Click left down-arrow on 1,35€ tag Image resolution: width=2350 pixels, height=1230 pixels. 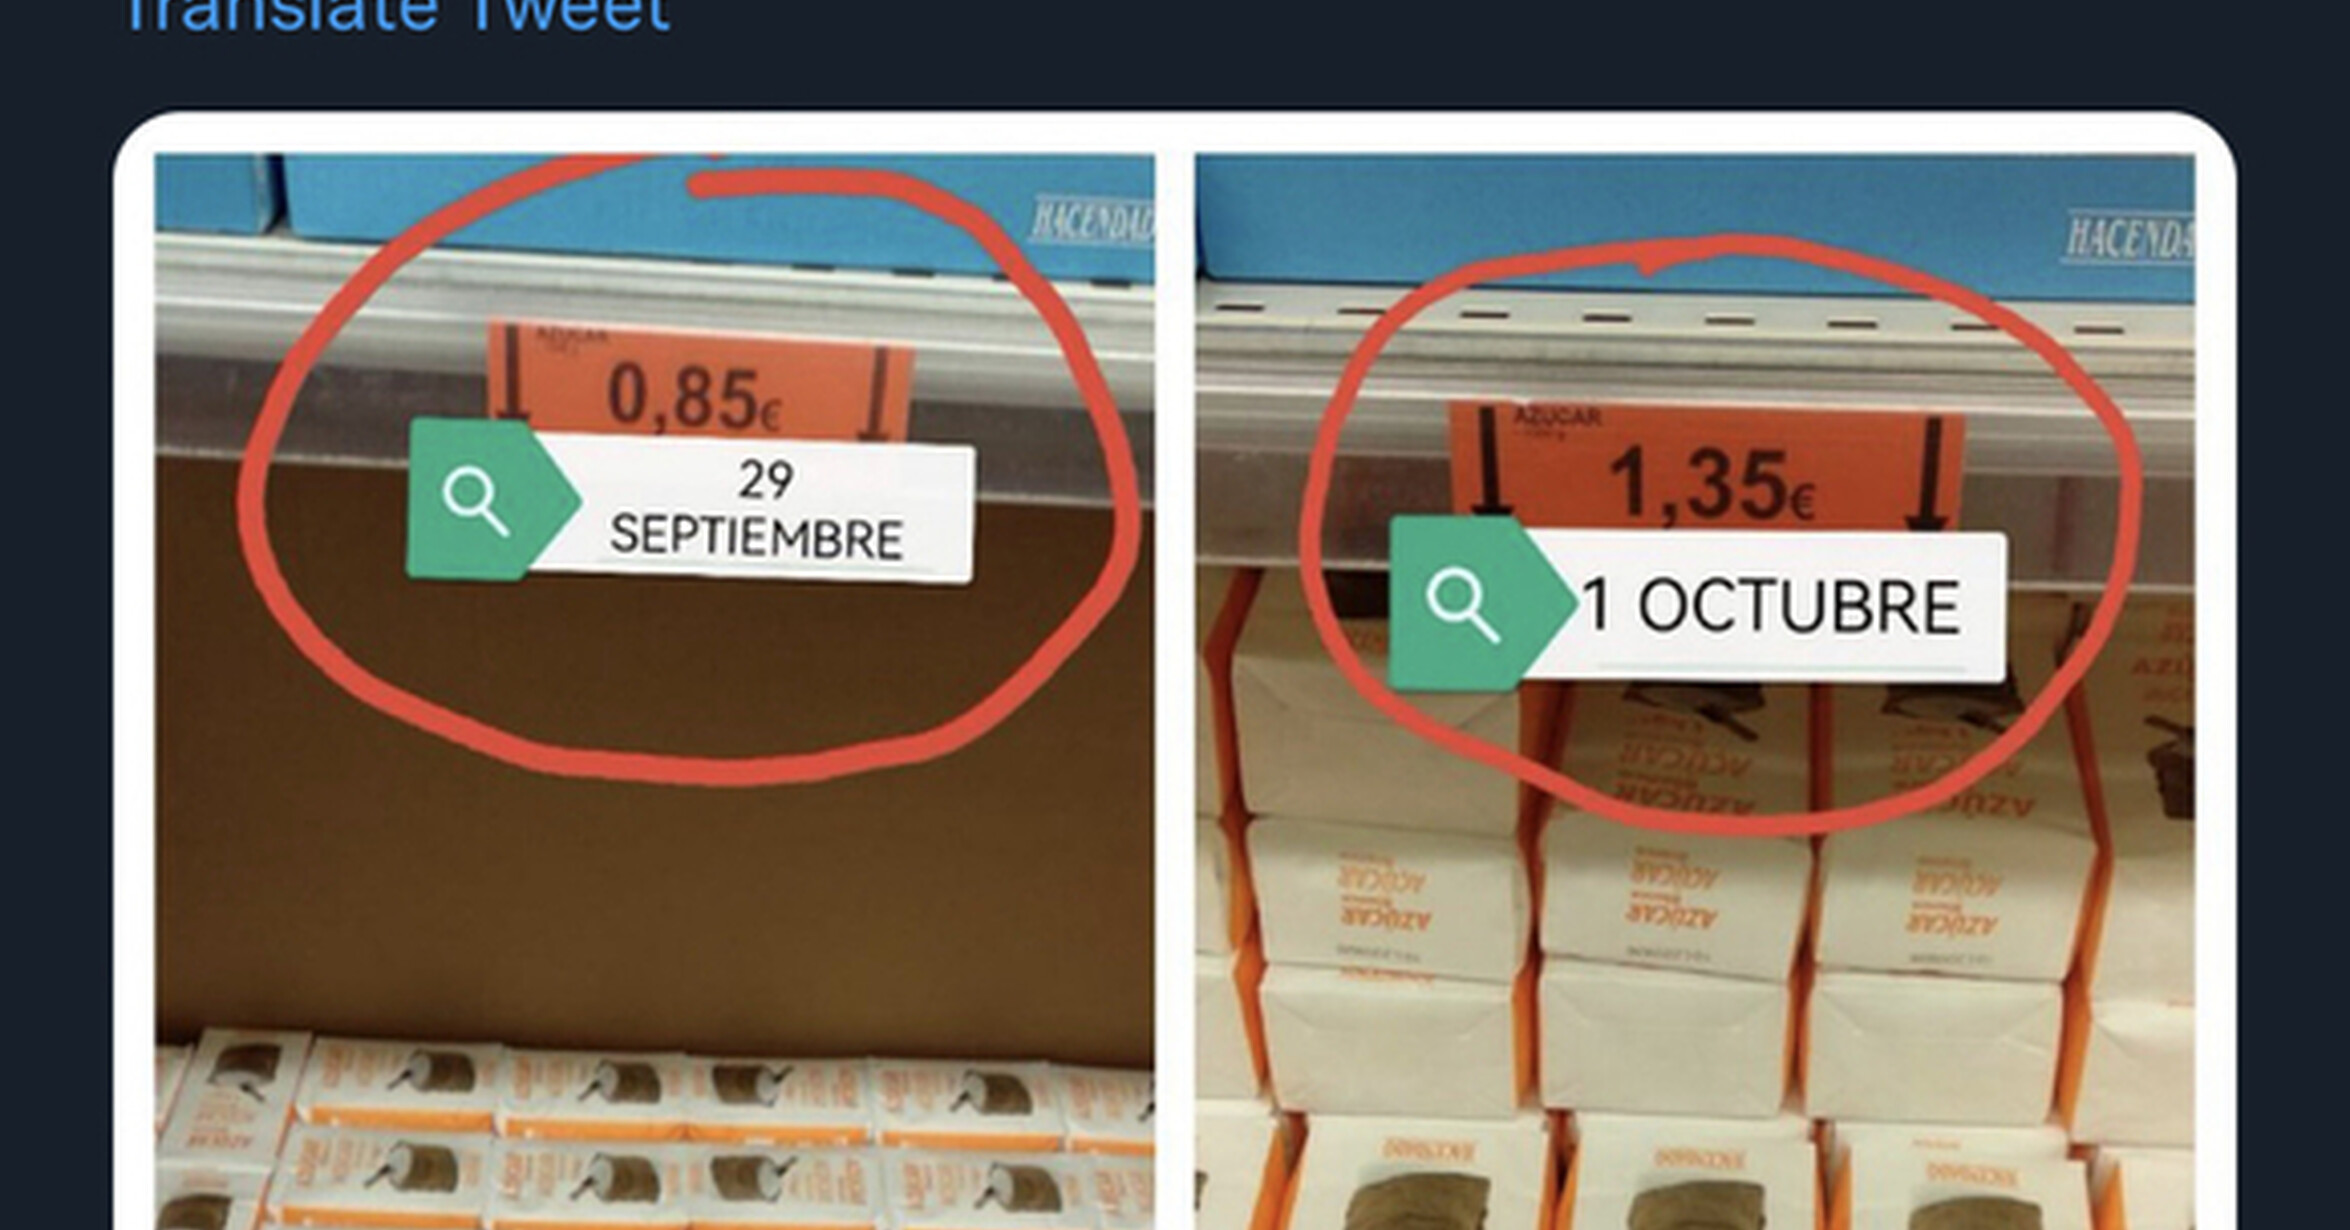tap(1492, 461)
